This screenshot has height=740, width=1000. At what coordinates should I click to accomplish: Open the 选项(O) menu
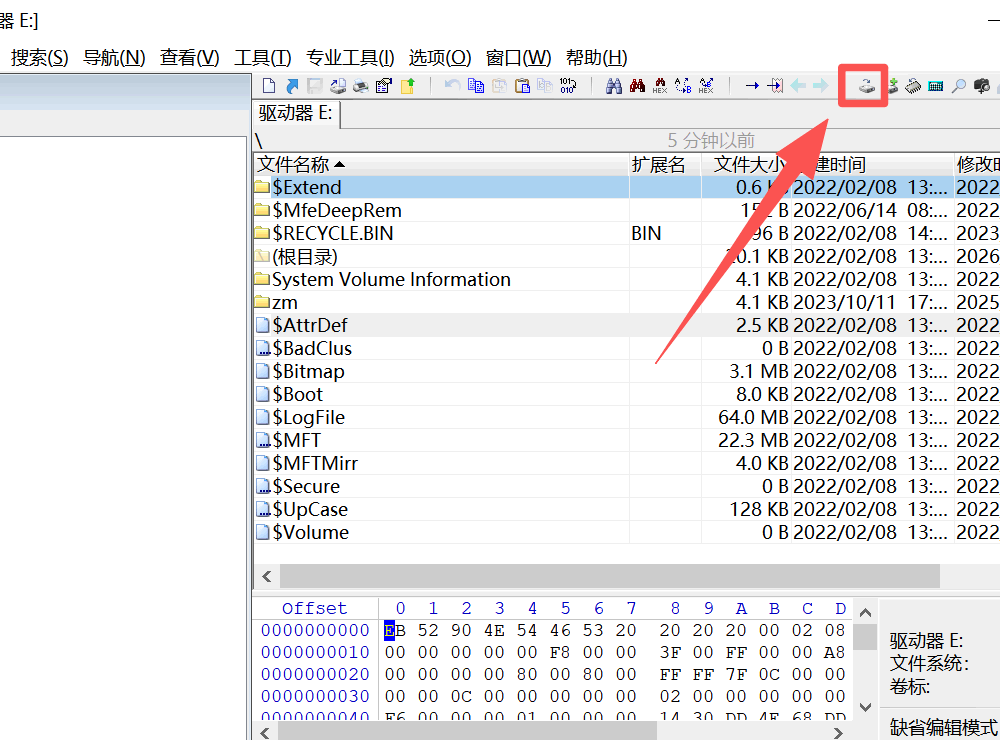tap(440, 58)
